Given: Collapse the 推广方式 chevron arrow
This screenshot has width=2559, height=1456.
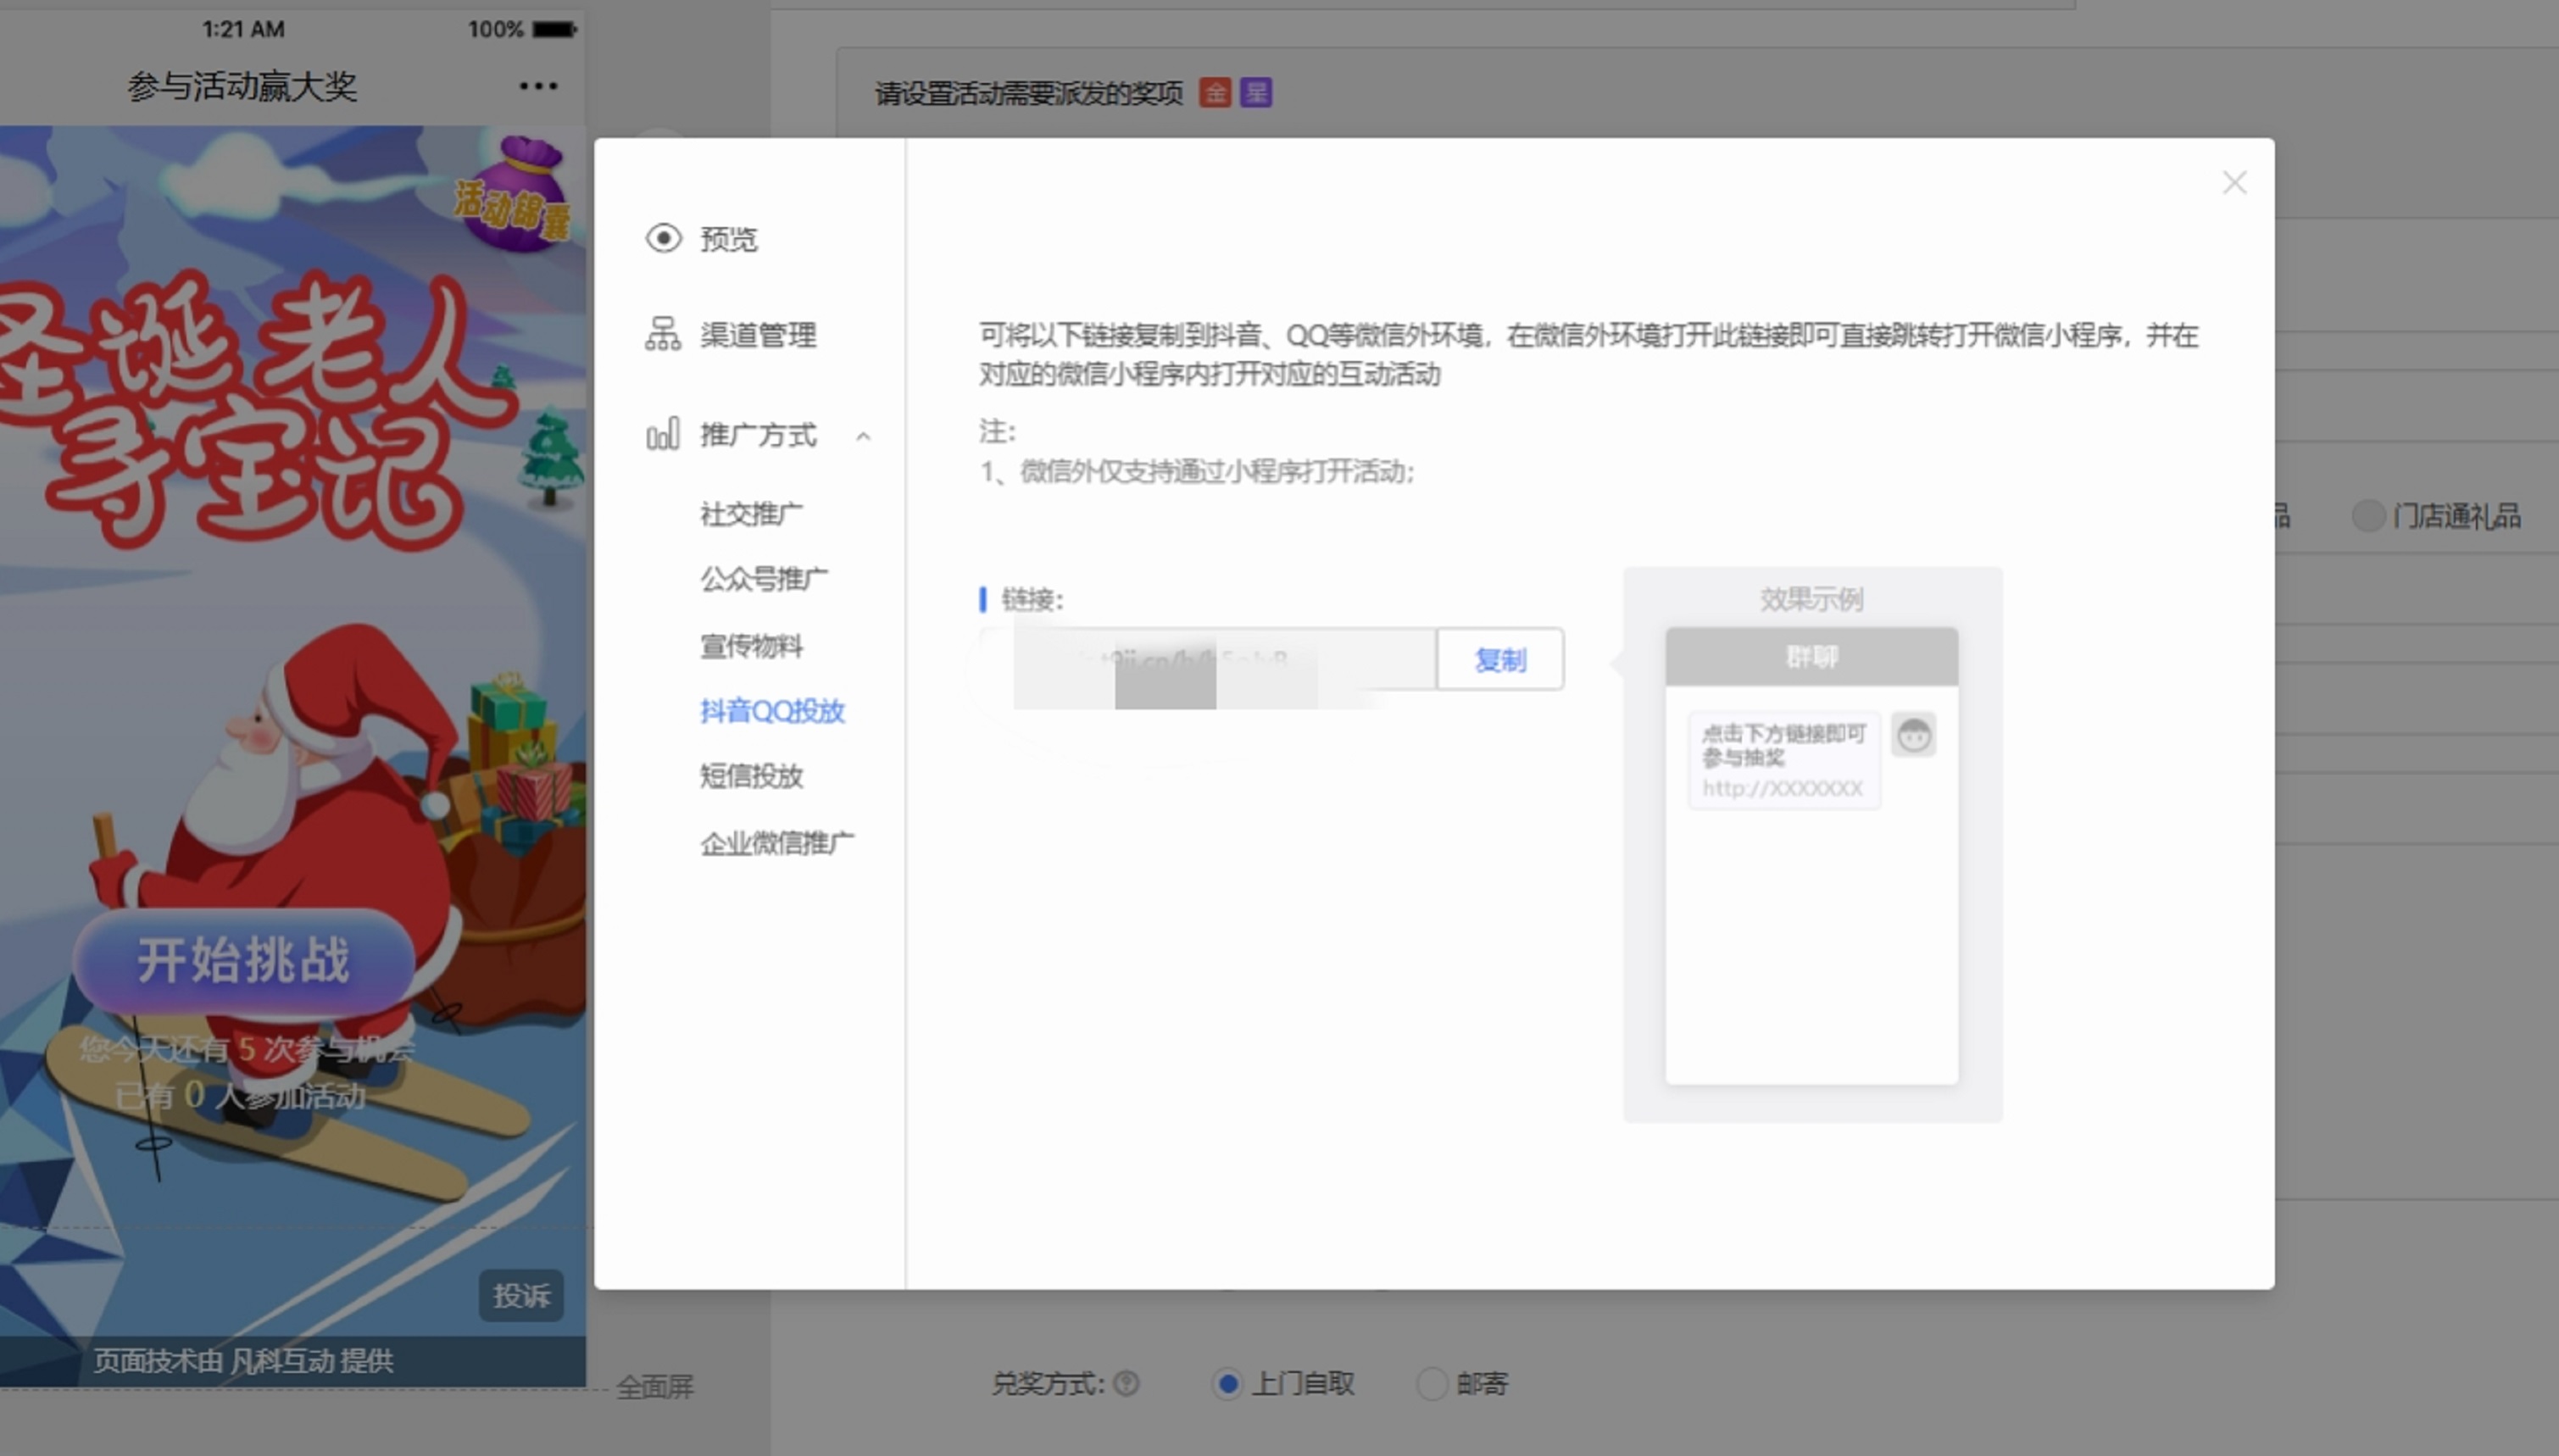Looking at the screenshot, I should click(x=863, y=436).
